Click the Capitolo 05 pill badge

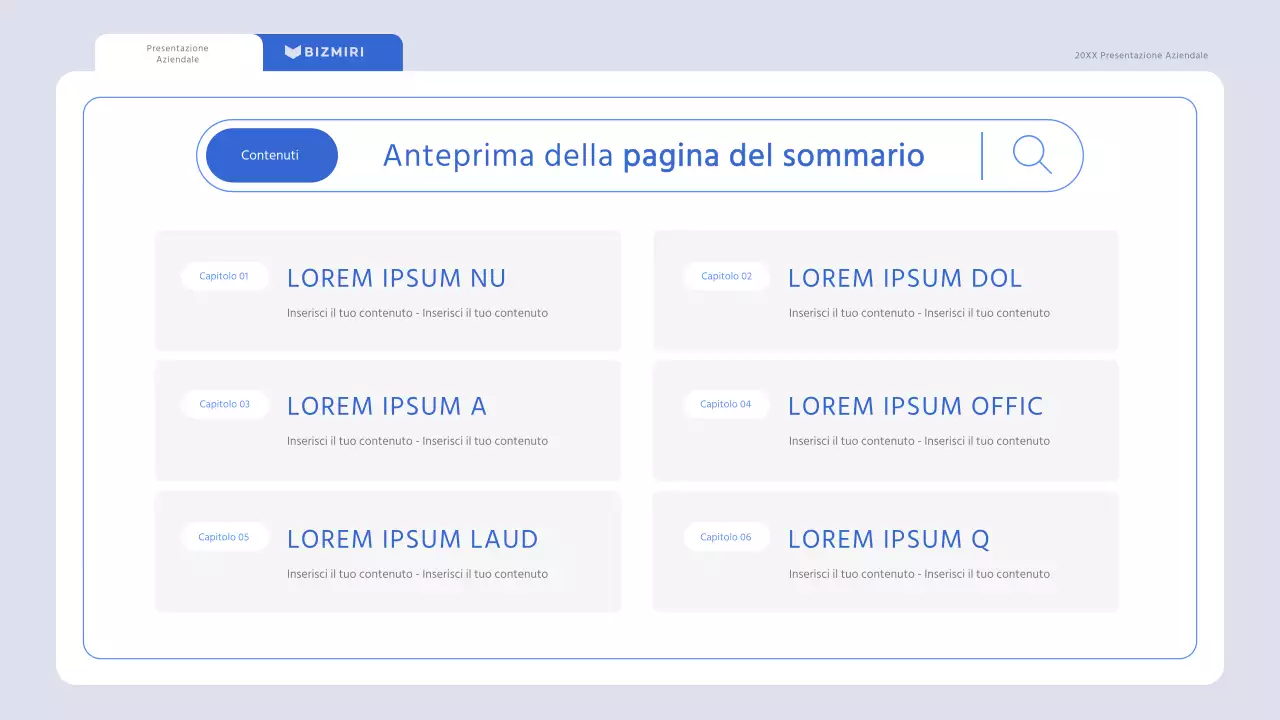tap(224, 536)
